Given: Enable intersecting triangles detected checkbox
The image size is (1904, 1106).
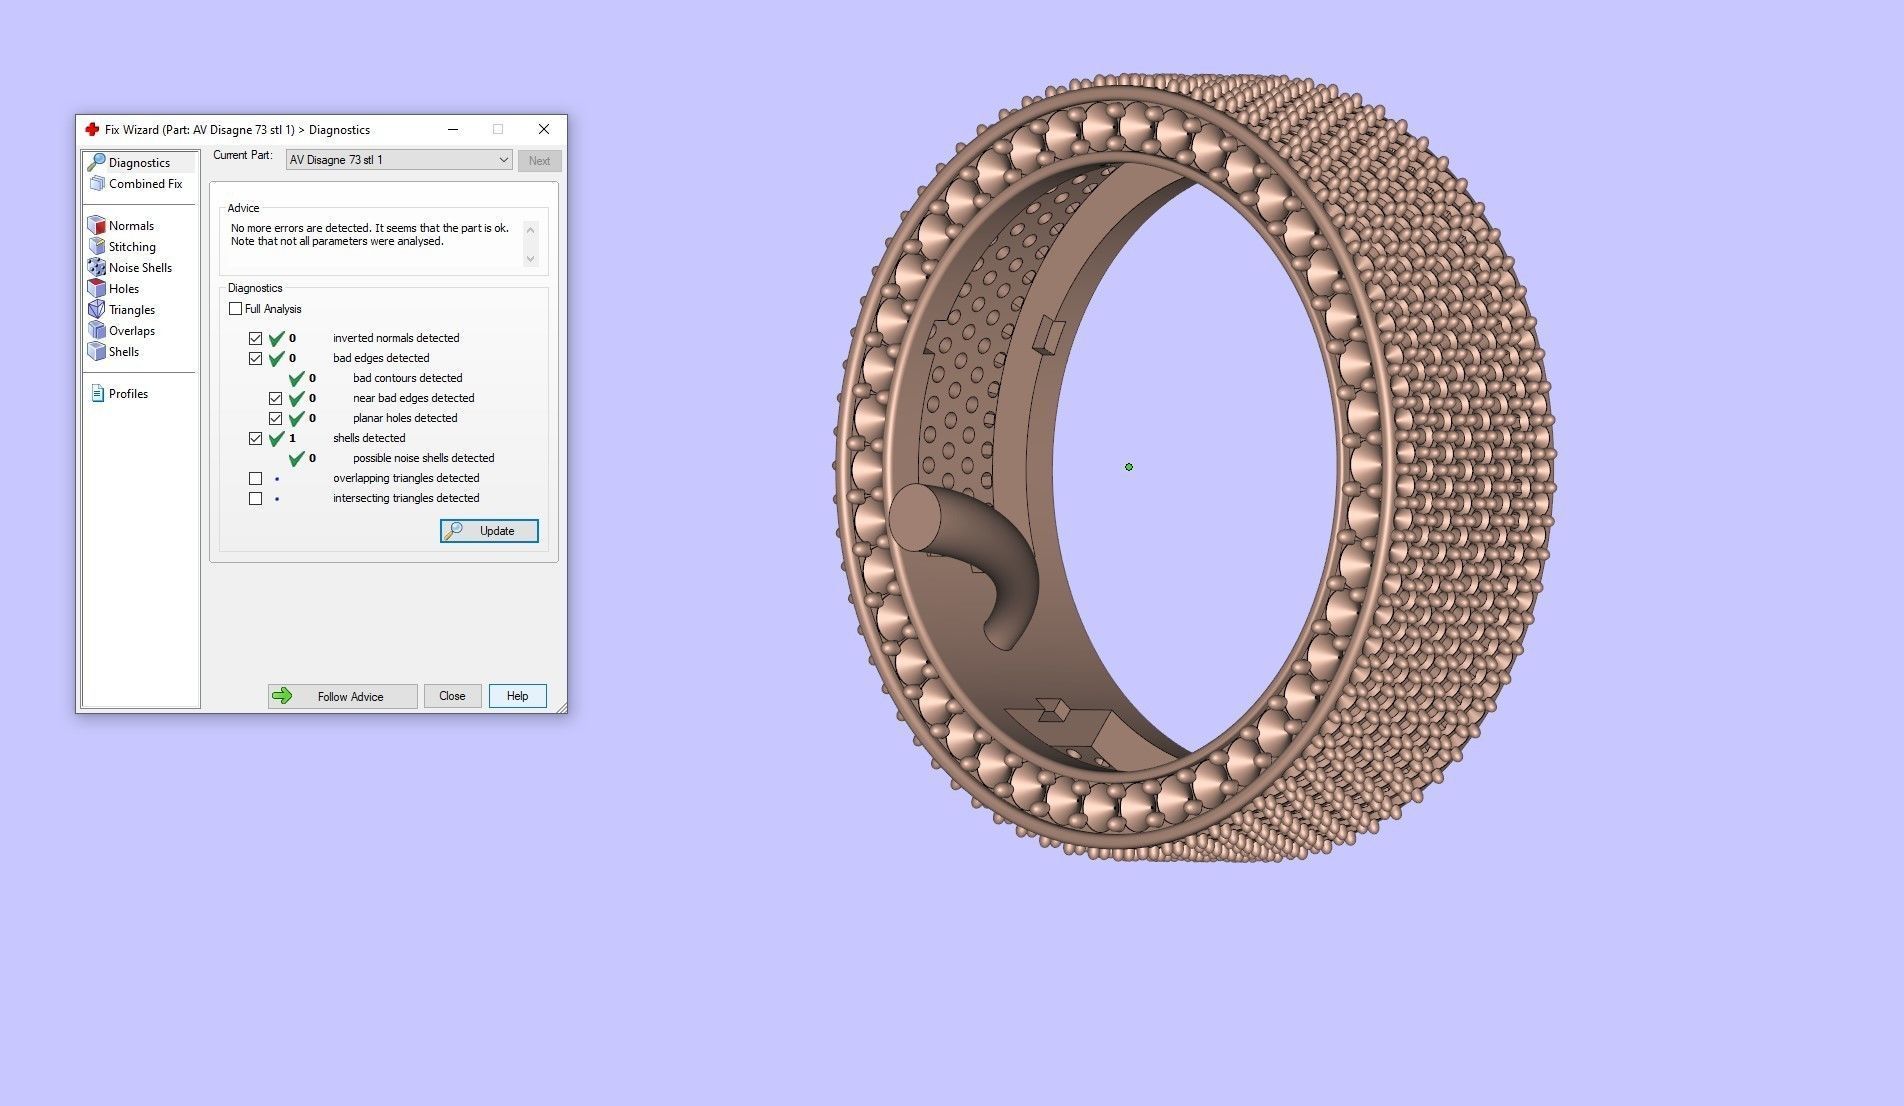Looking at the screenshot, I should [x=256, y=499].
